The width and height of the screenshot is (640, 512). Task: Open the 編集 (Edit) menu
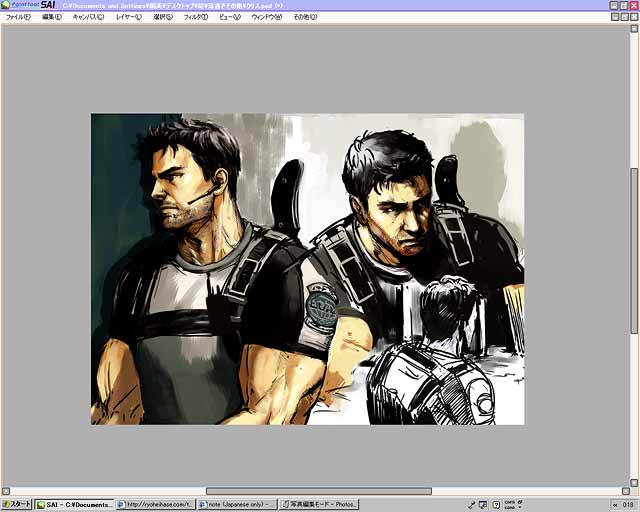[x=52, y=17]
